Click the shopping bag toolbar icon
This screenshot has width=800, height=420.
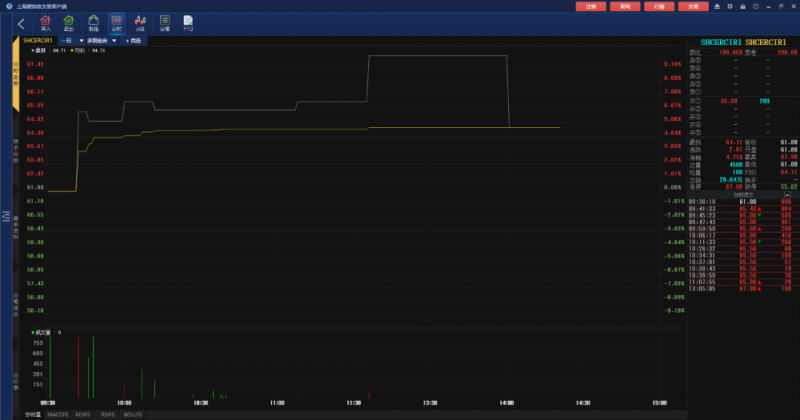93,23
